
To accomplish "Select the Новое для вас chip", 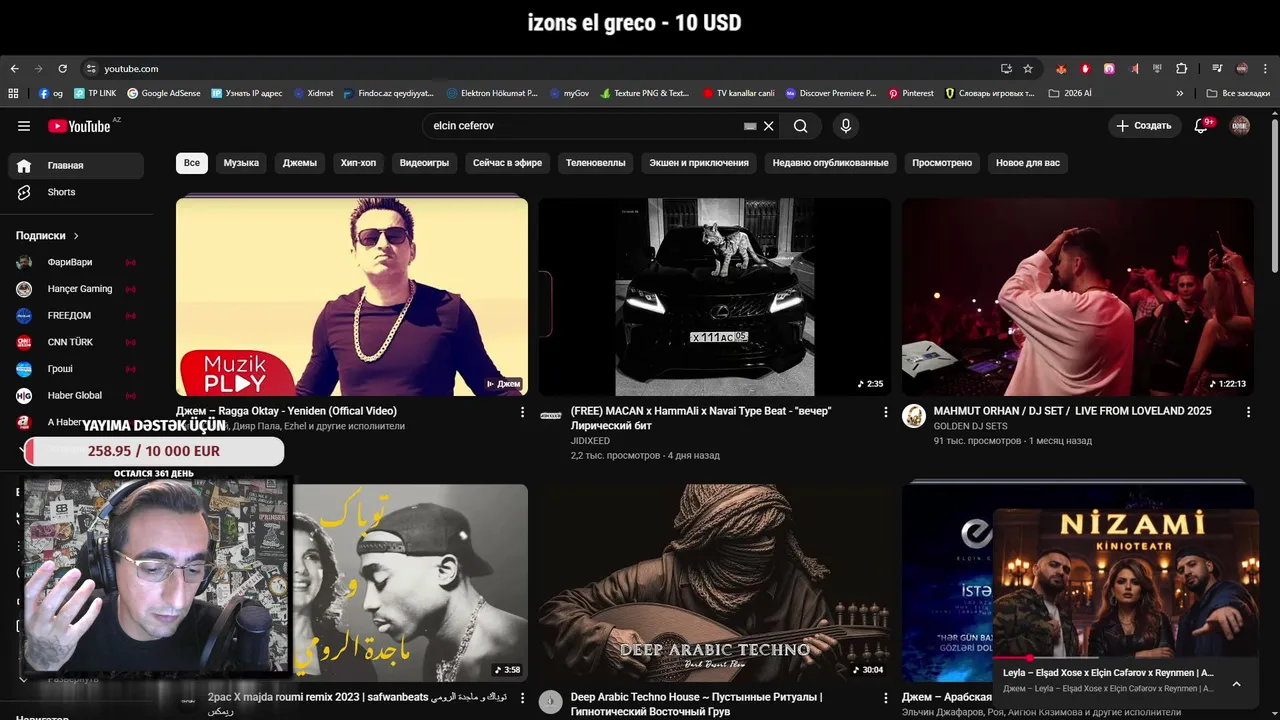I will [1028, 163].
